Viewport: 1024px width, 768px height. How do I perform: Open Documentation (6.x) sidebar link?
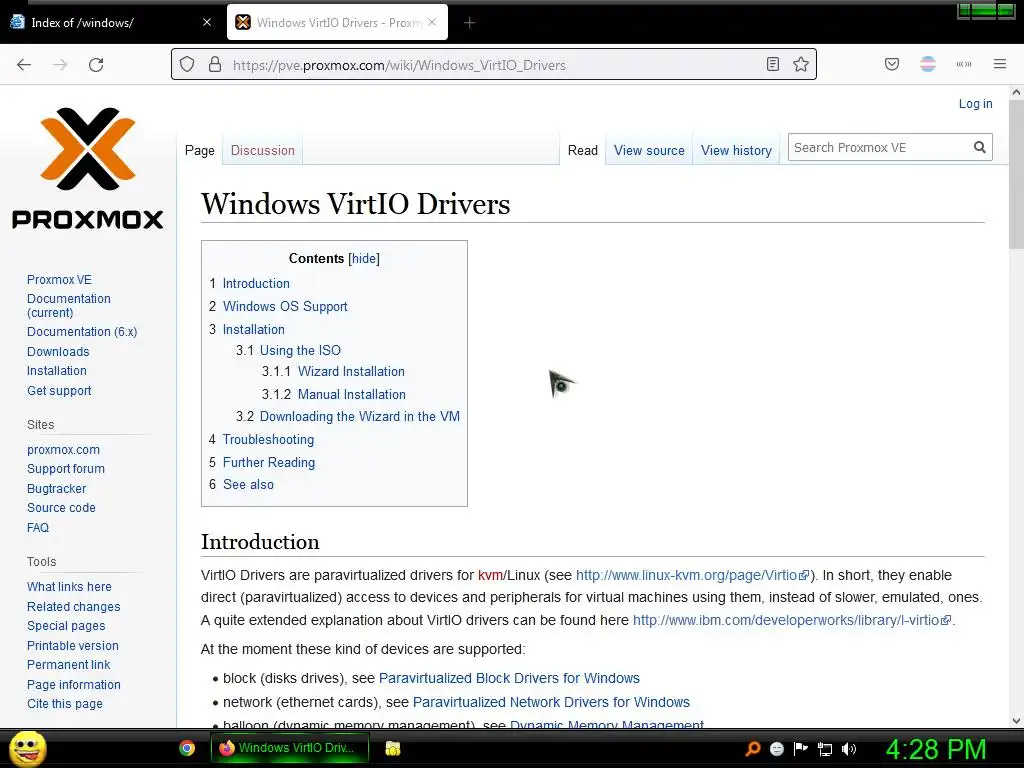coord(82,332)
